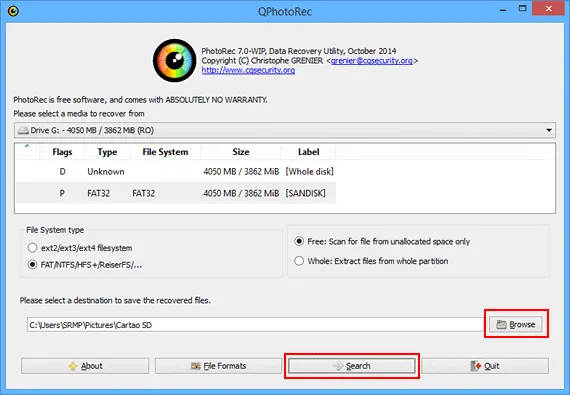
Task: Sort the table by Flags column
Action: (x=62, y=152)
